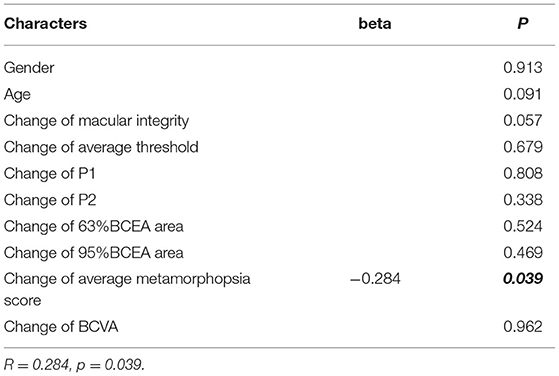The image size is (559, 376).
Task: Click the beta column header
Action: tap(375, 24)
